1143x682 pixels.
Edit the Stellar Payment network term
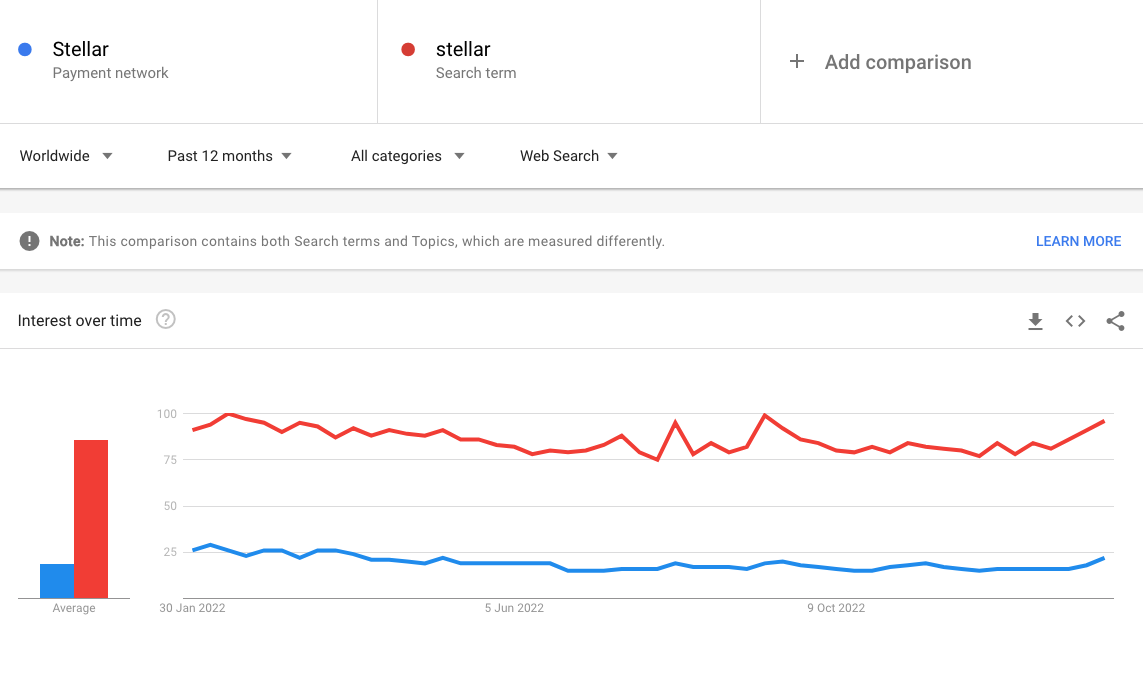[x=188, y=61]
